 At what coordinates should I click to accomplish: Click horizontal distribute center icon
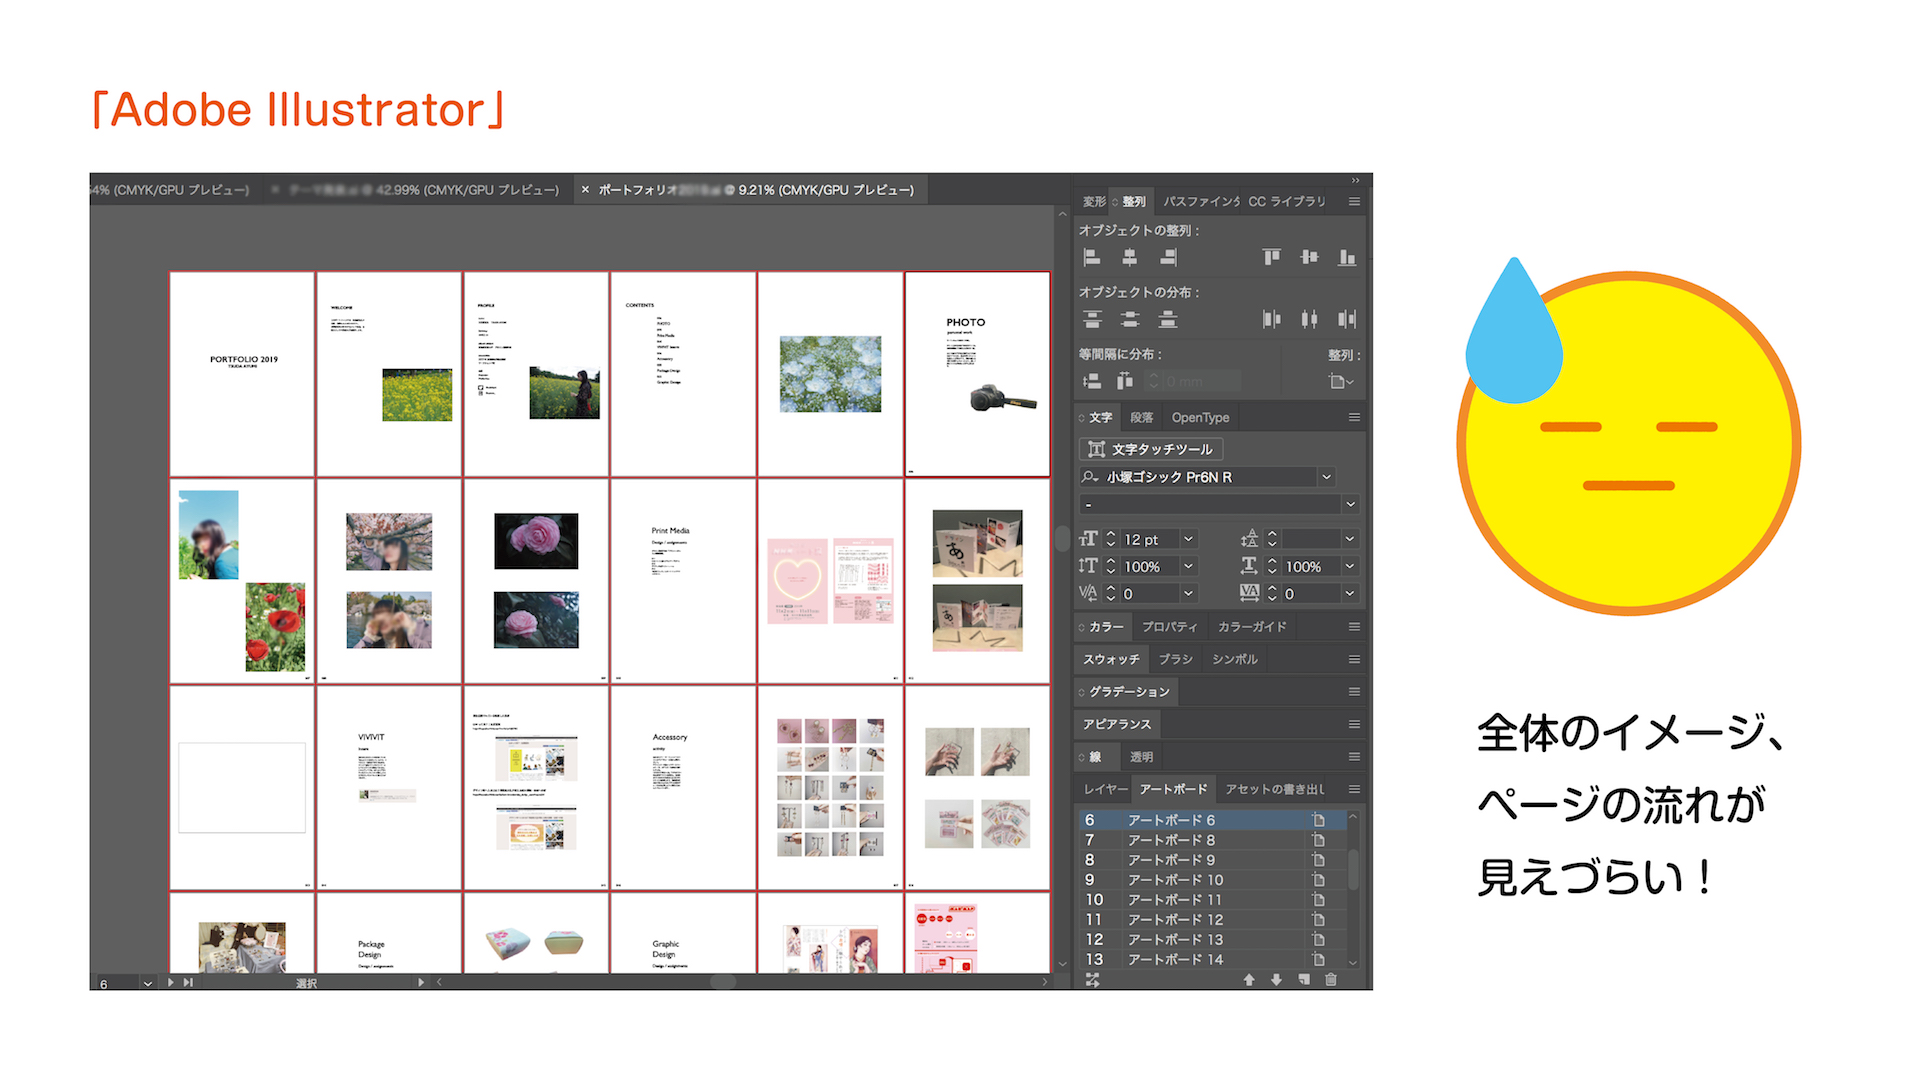1309,320
